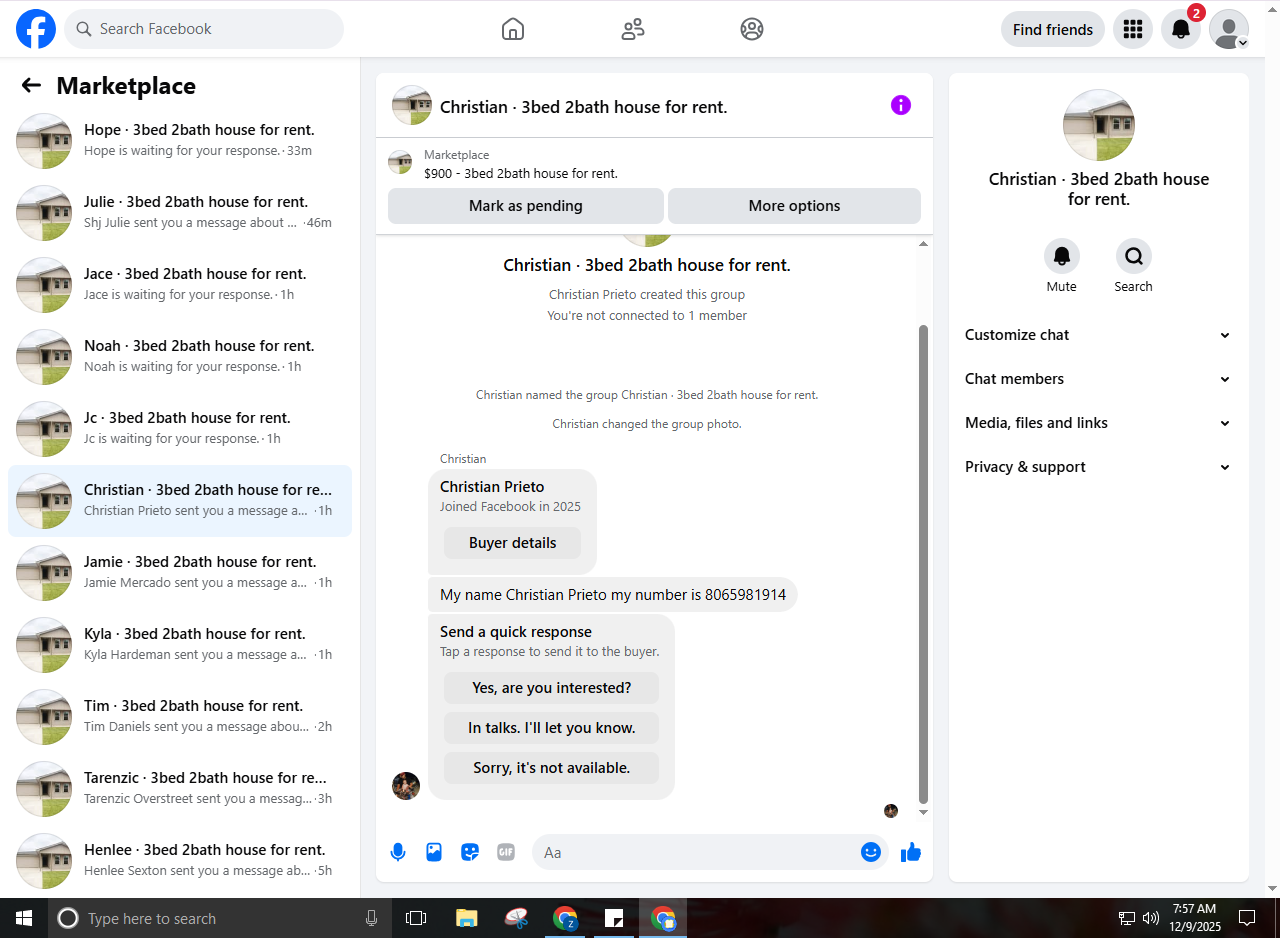Open the Hope conversation
This screenshot has width=1280, height=938.
tap(180, 141)
